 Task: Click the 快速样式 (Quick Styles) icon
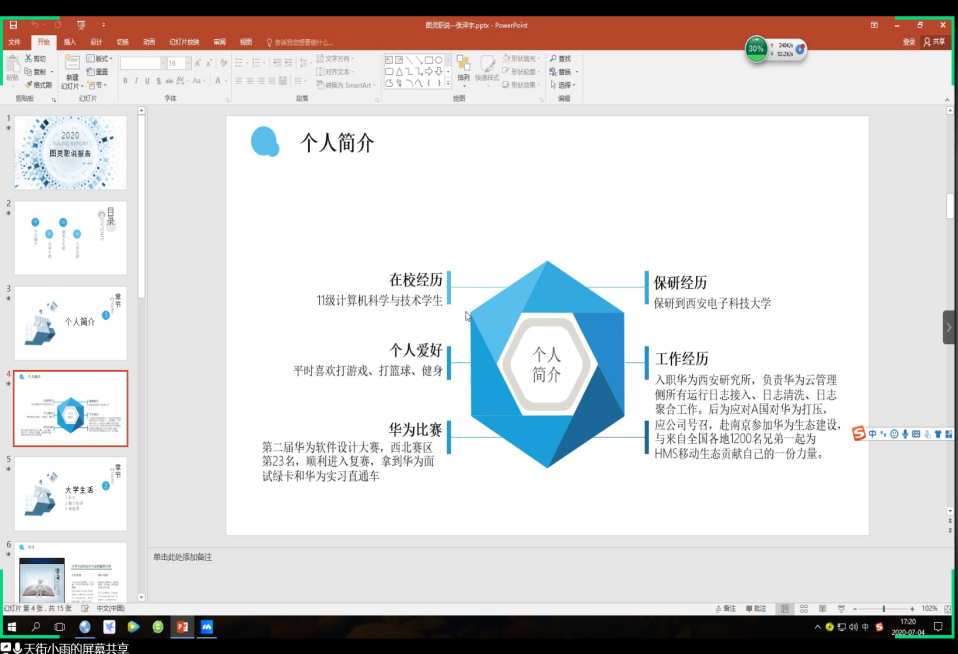(x=487, y=67)
